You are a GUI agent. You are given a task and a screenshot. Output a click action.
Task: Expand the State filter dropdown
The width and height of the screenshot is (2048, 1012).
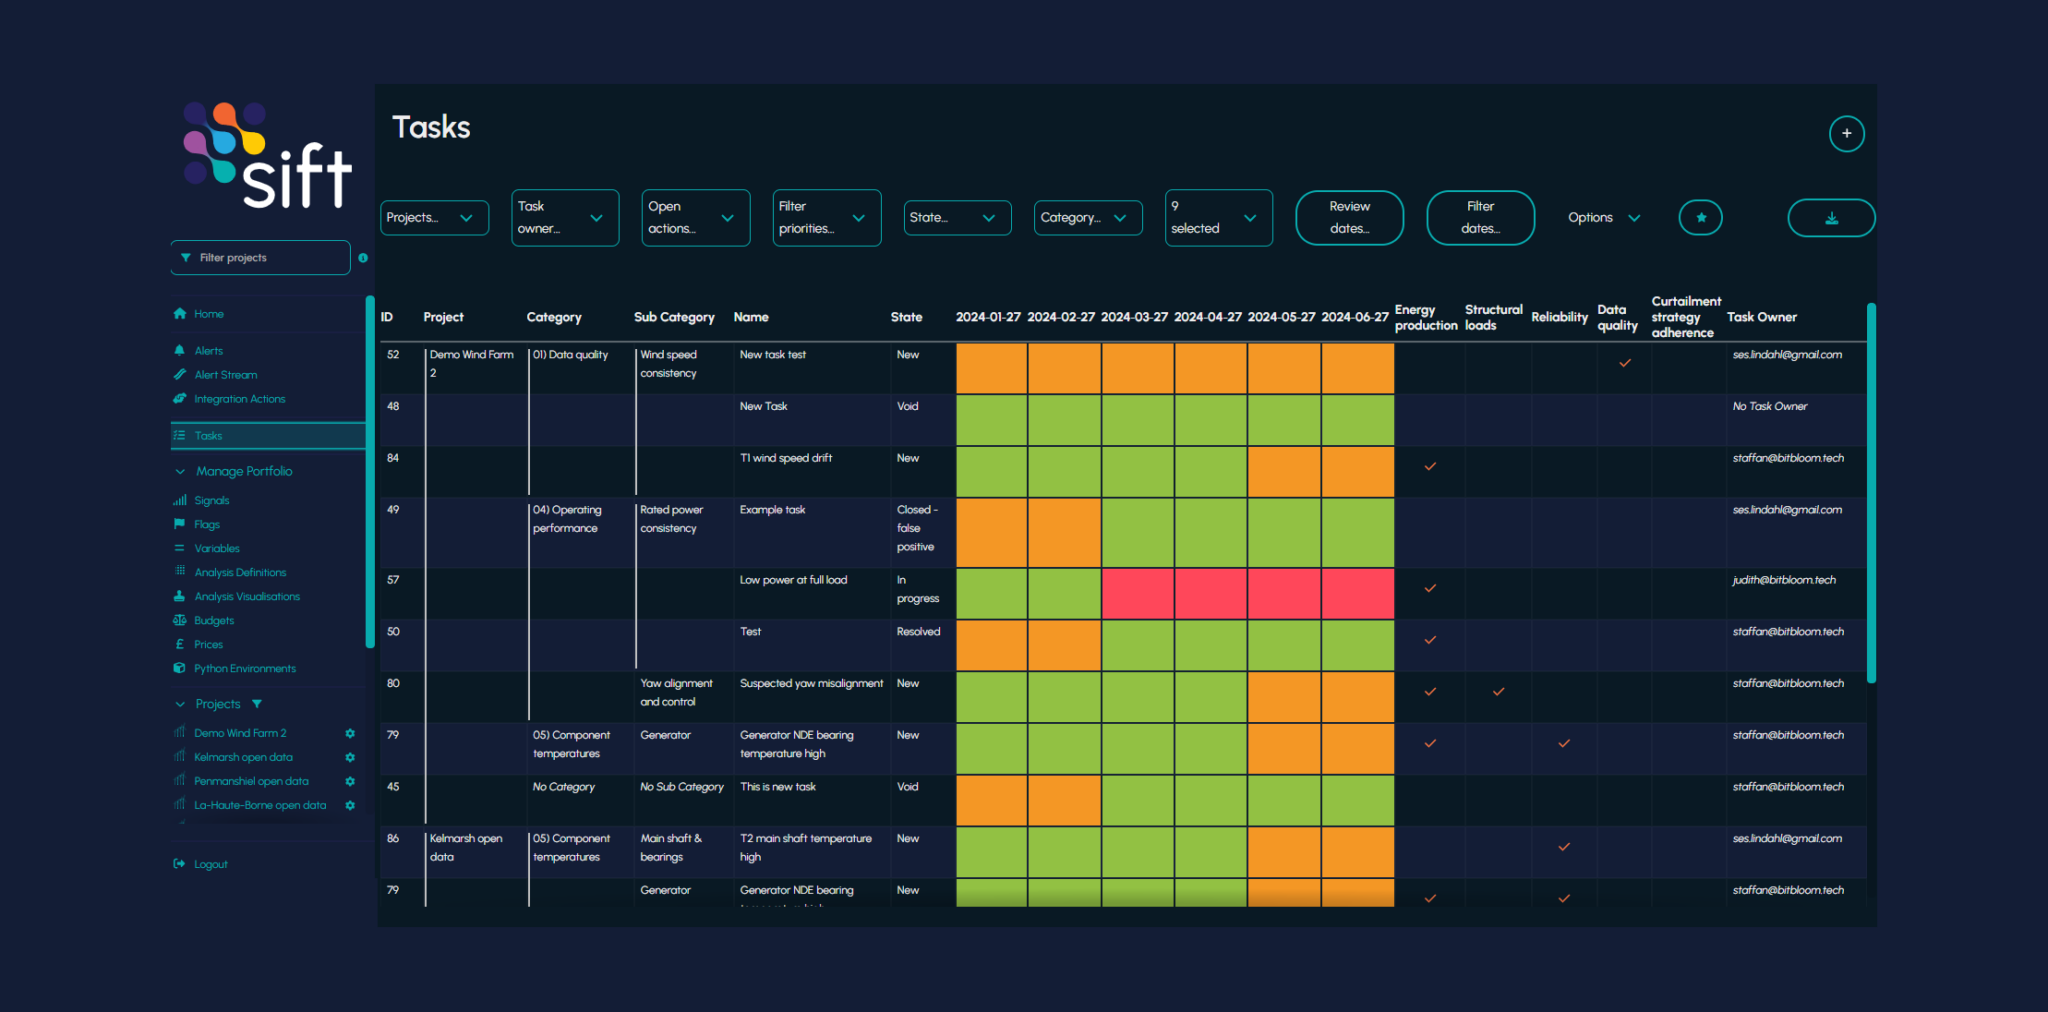point(957,217)
